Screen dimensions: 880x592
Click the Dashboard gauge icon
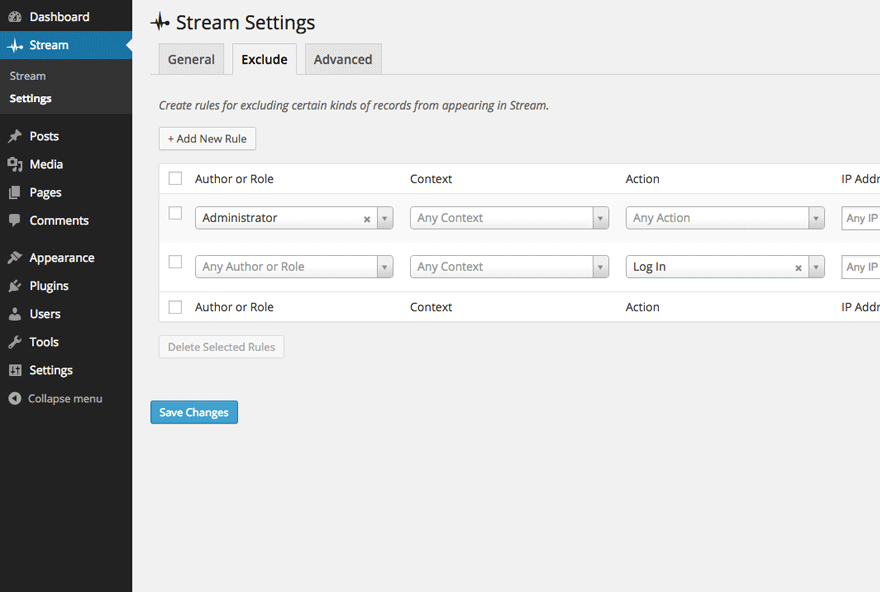click(15, 17)
